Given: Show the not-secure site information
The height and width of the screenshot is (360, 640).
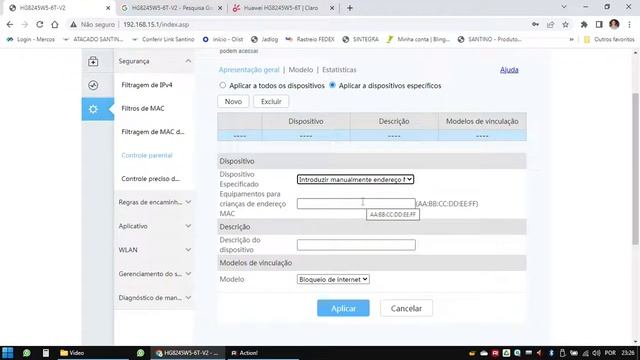Looking at the screenshot, I should click(x=92, y=24).
